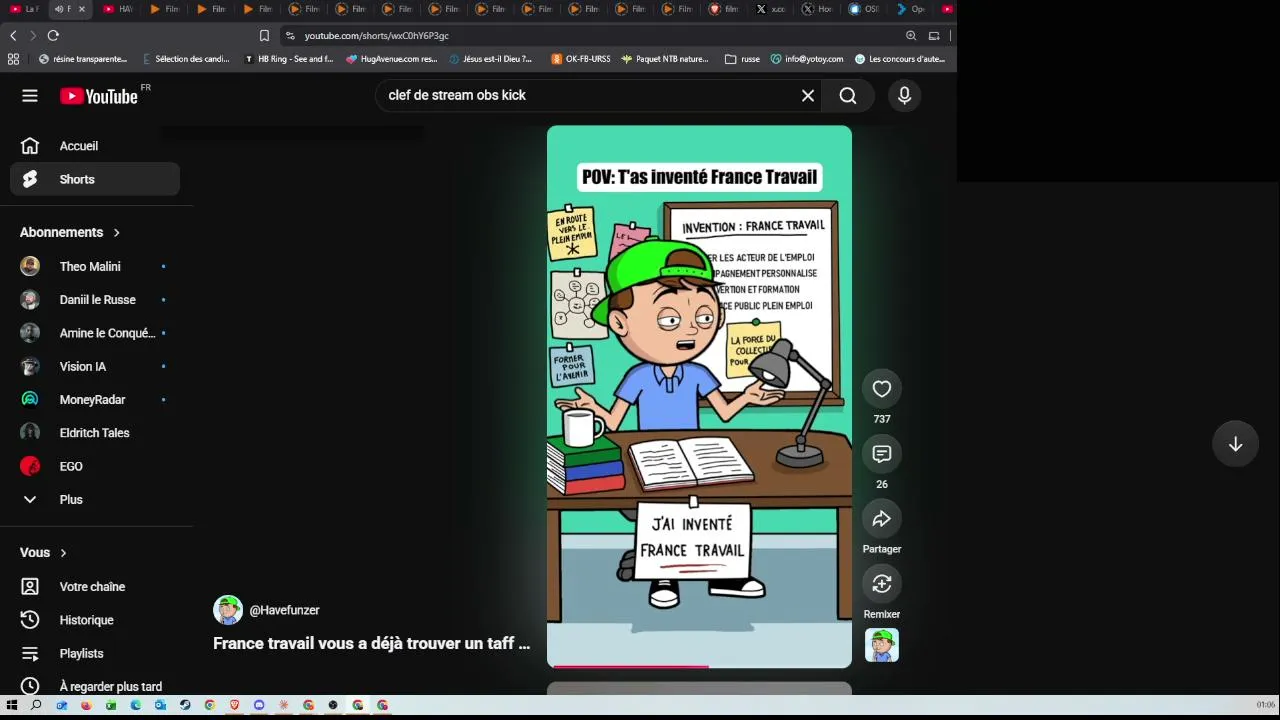Bookmark this page from the address bar
The height and width of the screenshot is (720, 1280).
click(x=264, y=36)
